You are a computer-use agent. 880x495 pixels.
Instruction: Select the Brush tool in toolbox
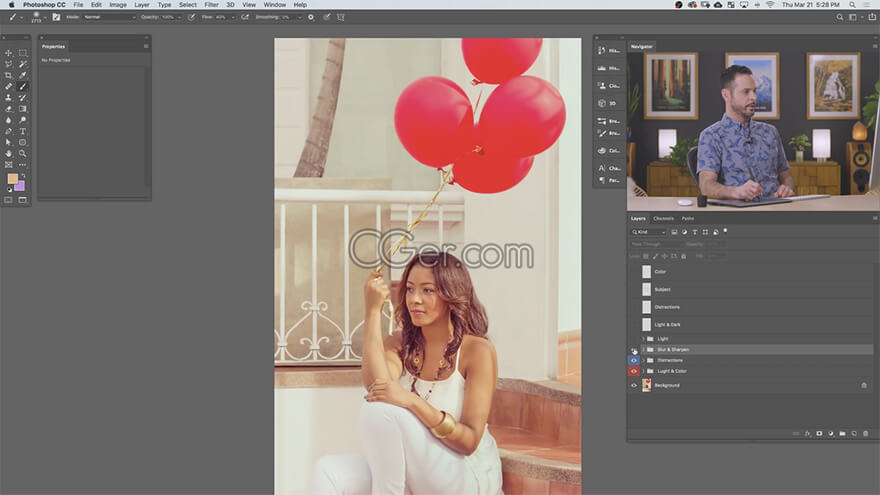(x=22, y=86)
